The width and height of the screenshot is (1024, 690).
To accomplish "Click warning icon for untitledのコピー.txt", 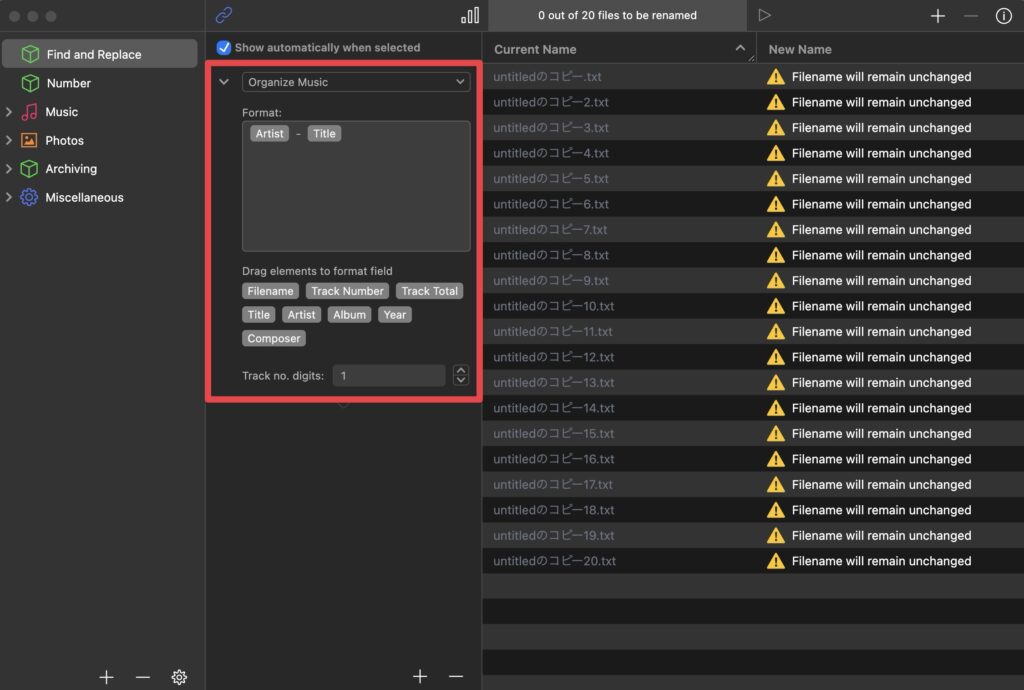I will point(775,77).
